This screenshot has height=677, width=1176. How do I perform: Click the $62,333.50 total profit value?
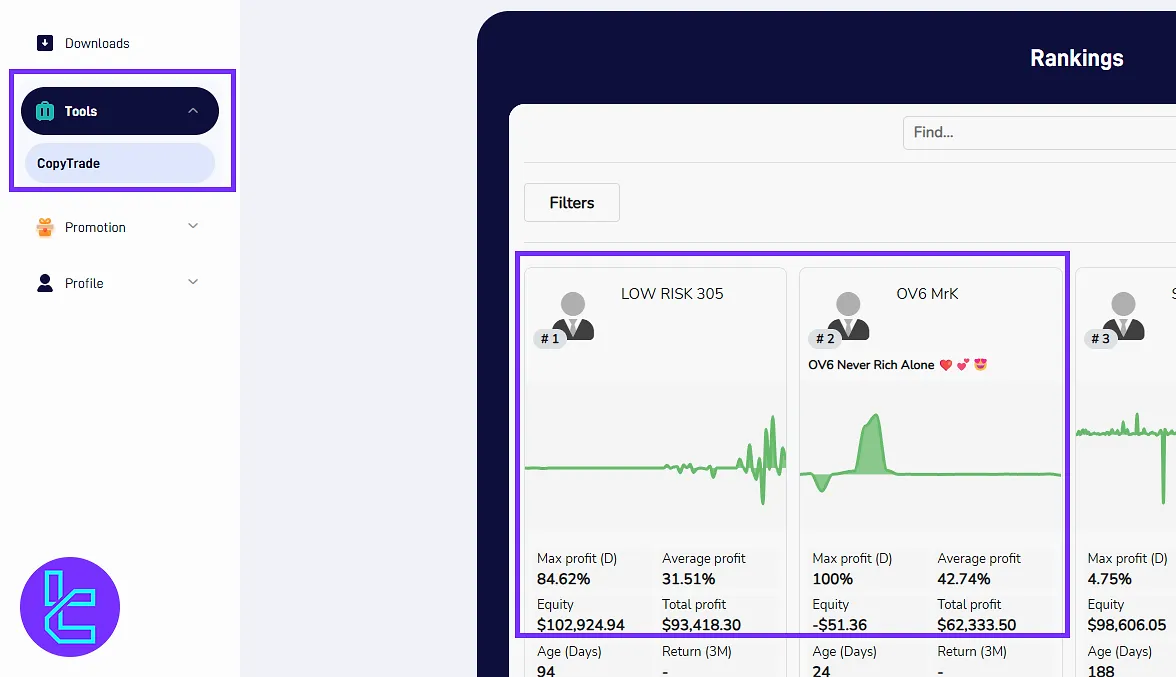pyautogui.click(x=976, y=625)
